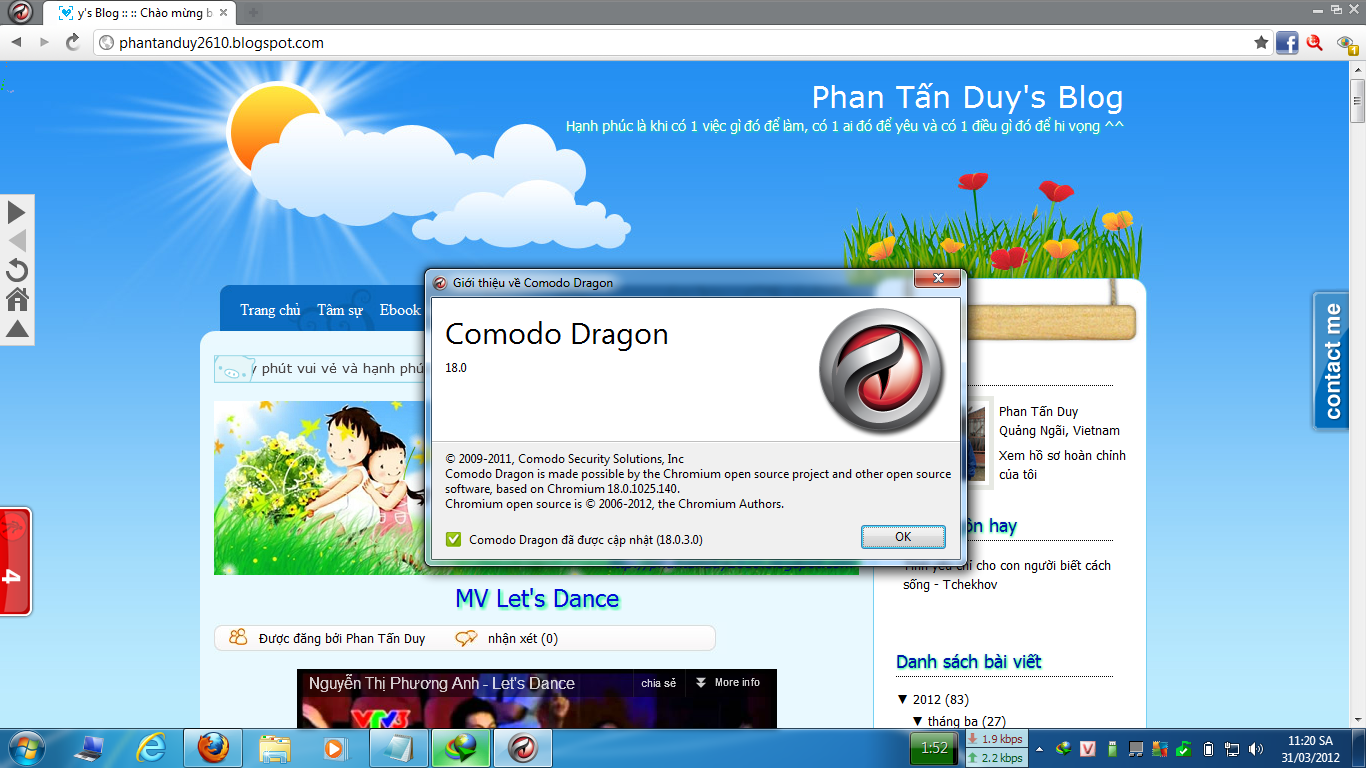The width and height of the screenshot is (1366, 768).
Task: Launch Internet Explorer from the taskbar
Action: click(x=152, y=747)
